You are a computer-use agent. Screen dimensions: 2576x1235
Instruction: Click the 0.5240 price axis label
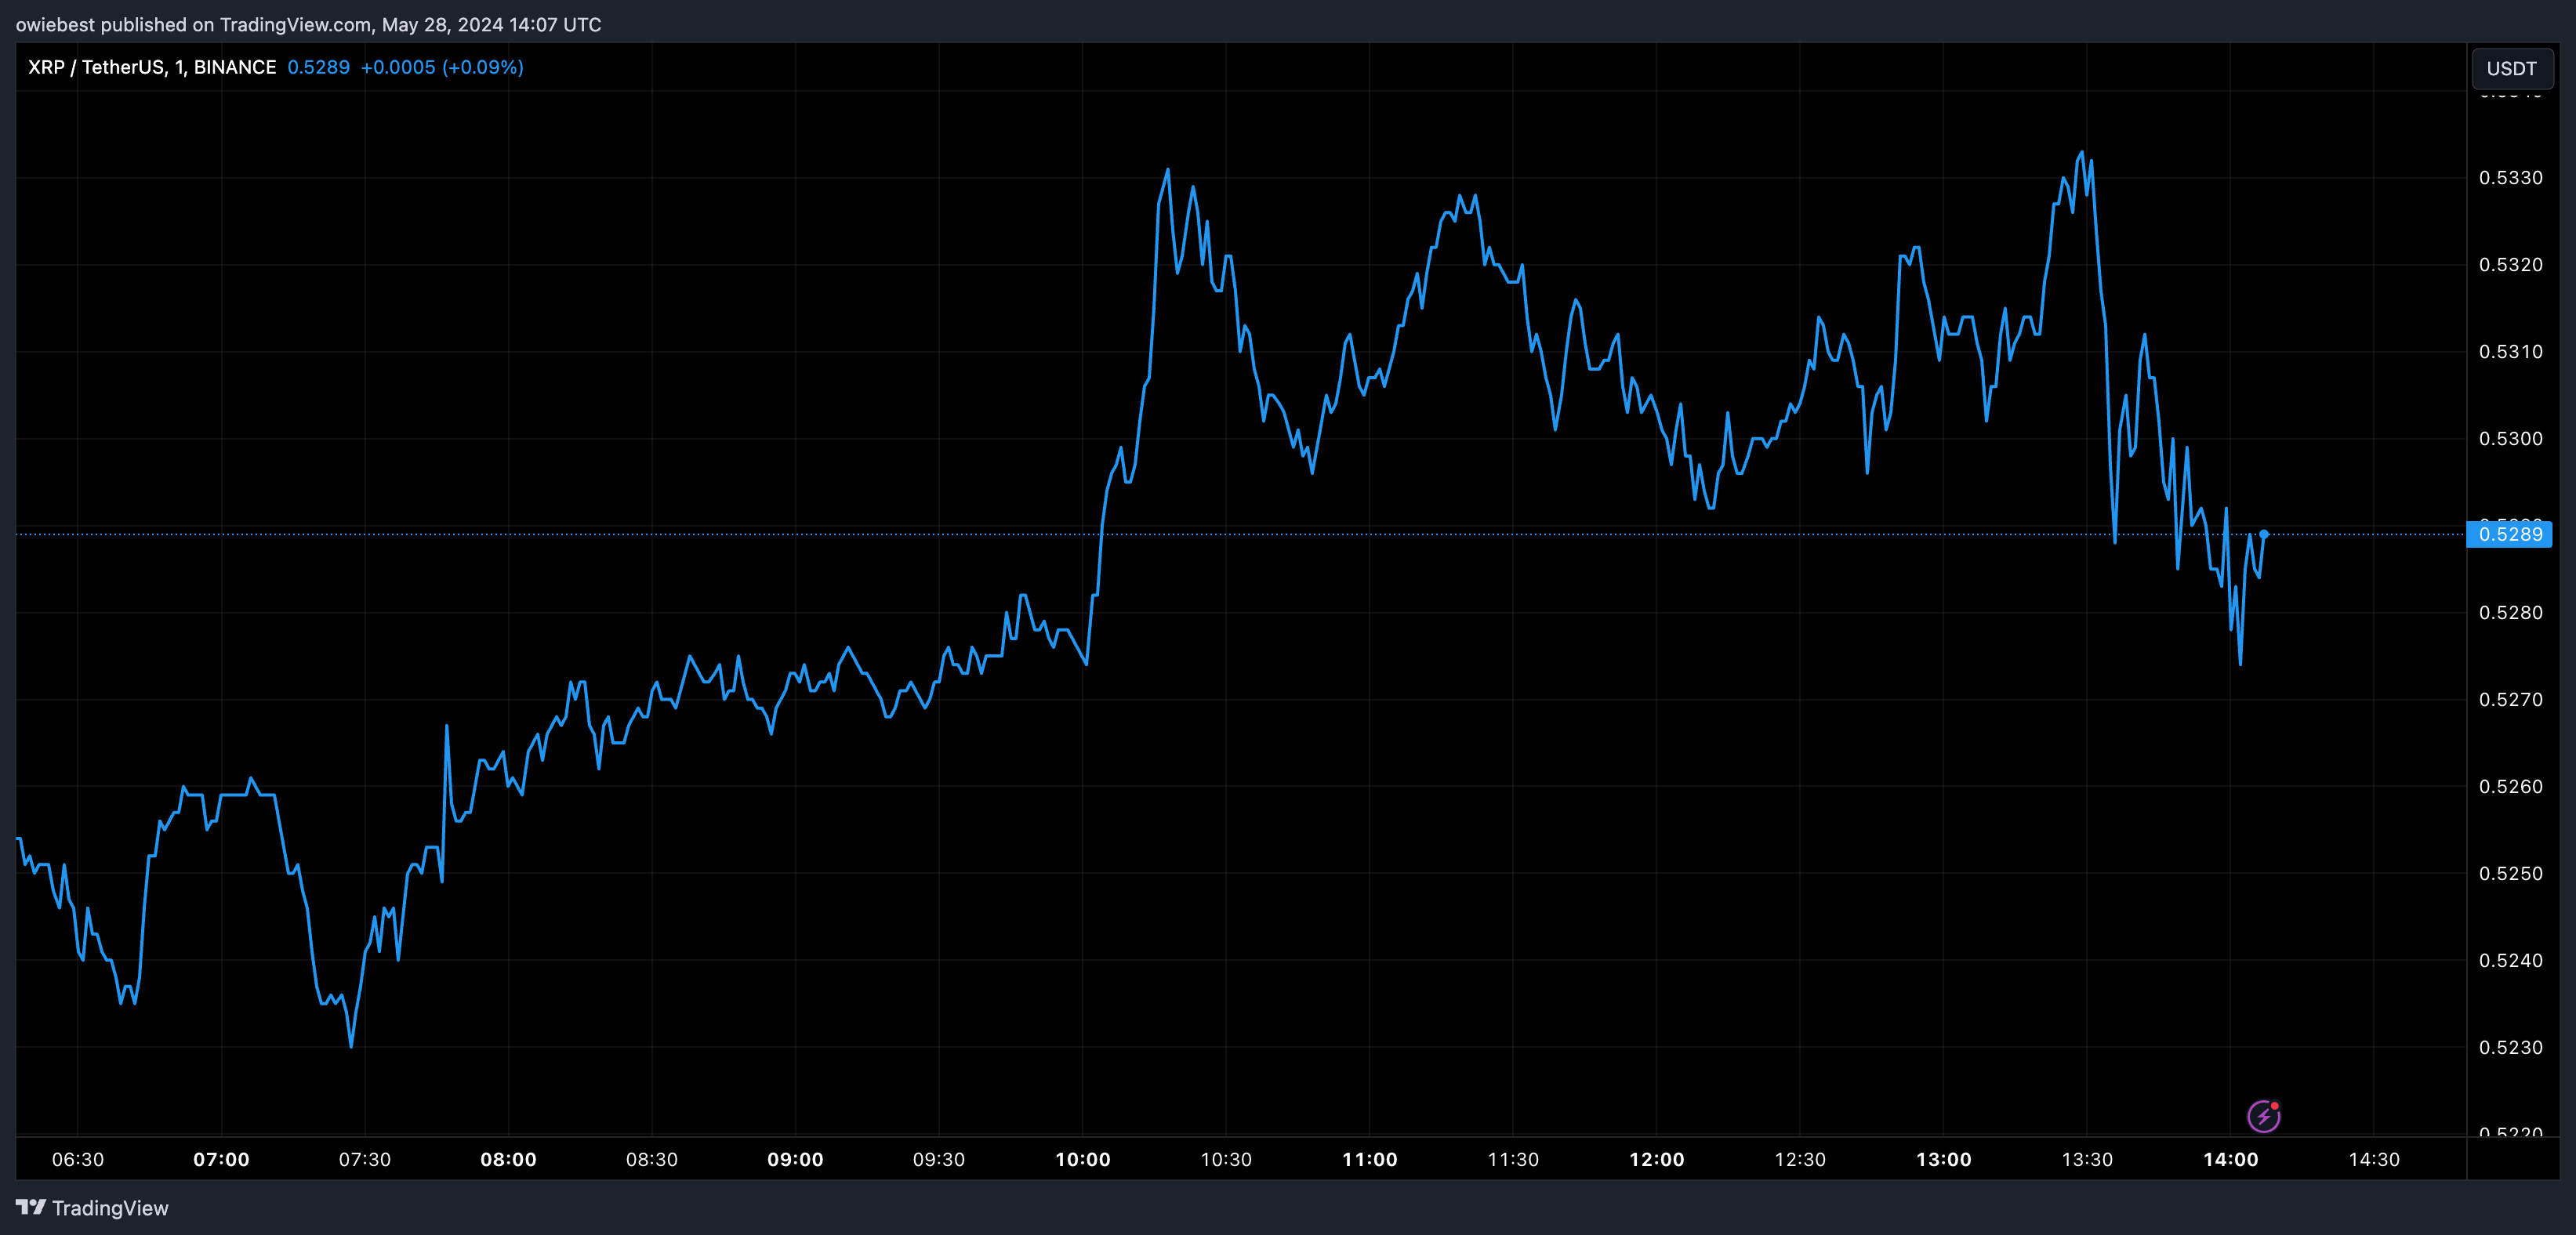(x=2510, y=961)
